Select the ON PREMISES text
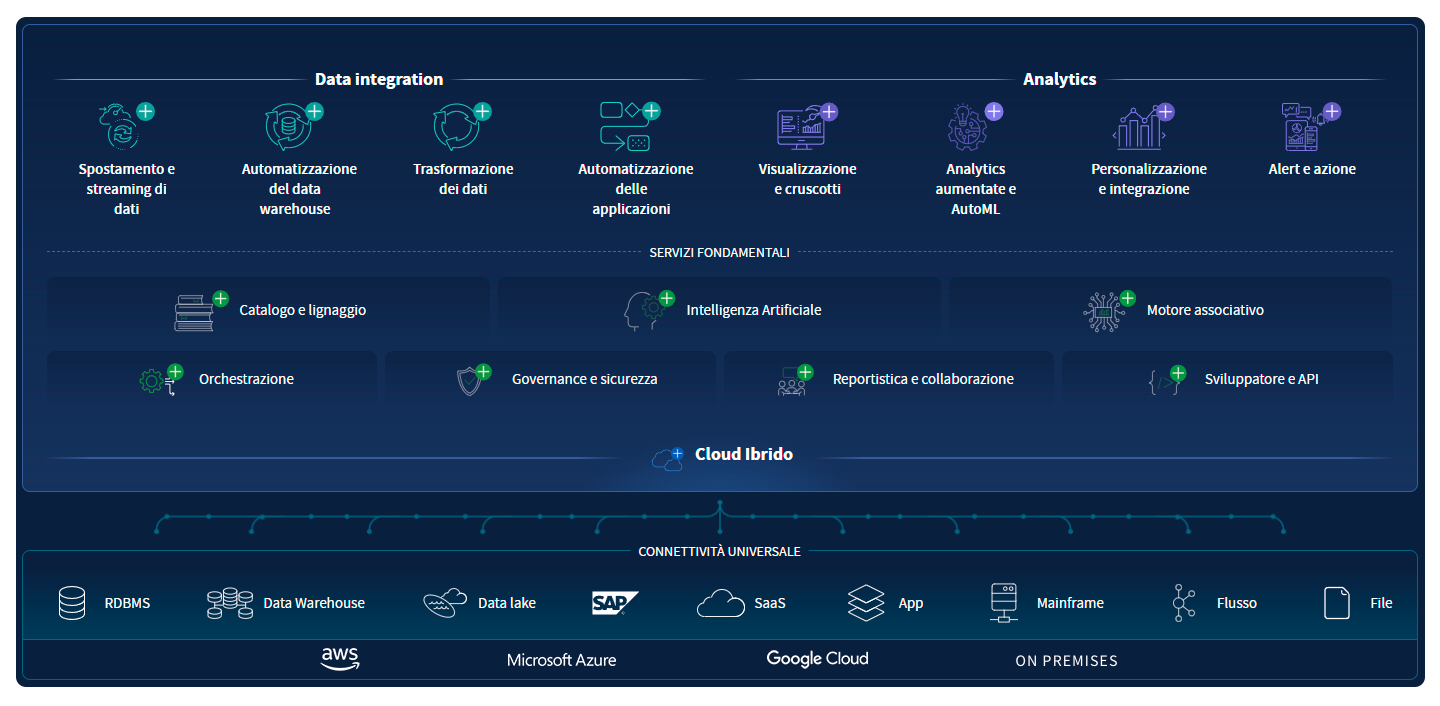 (1066, 661)
